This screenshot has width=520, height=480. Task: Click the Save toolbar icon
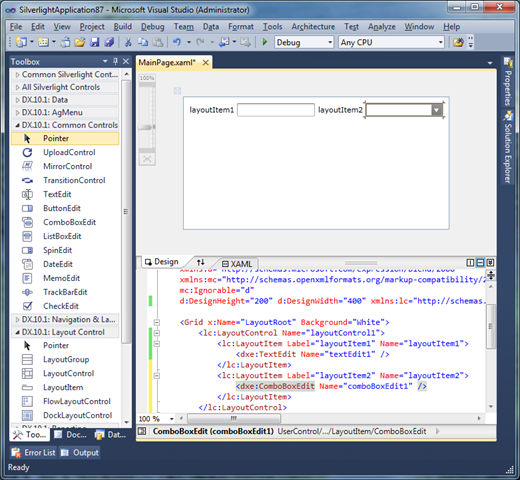95,42
